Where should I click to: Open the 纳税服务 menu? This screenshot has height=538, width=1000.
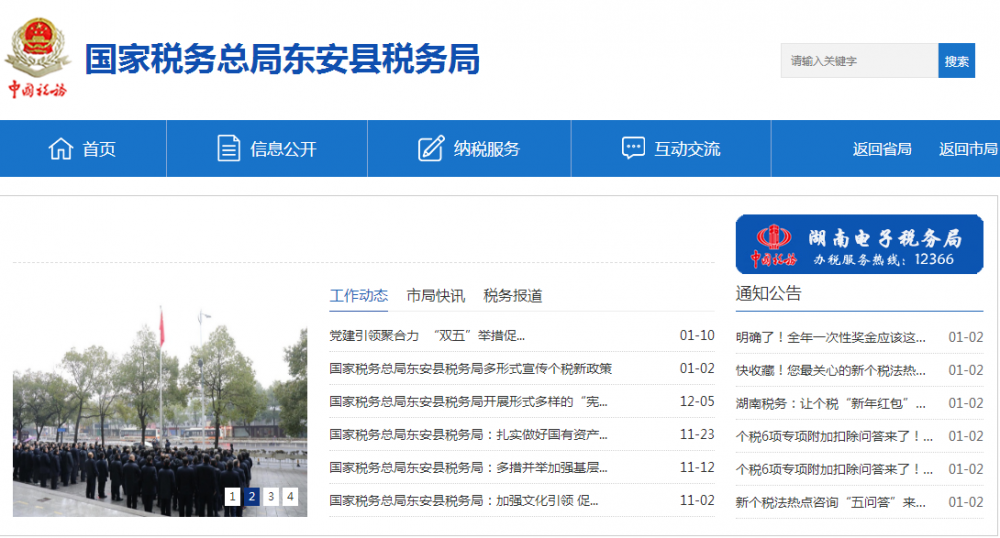(x=487, y=149)
